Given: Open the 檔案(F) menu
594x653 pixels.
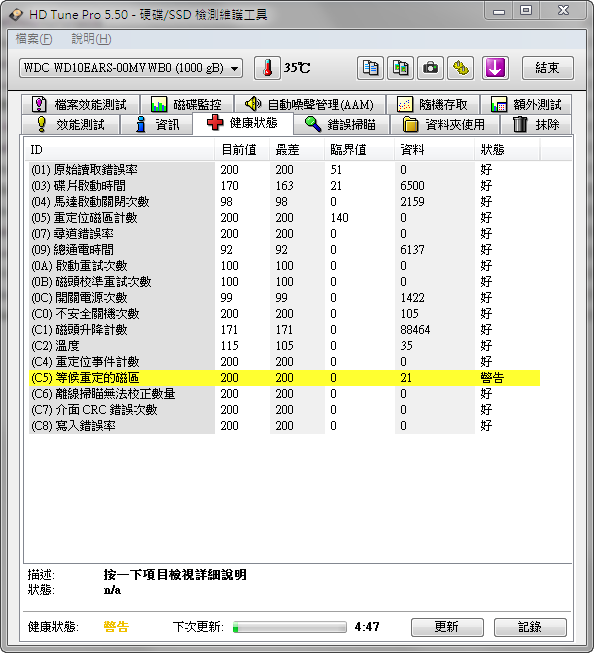Looking at the screenshot, I should 34,39.
